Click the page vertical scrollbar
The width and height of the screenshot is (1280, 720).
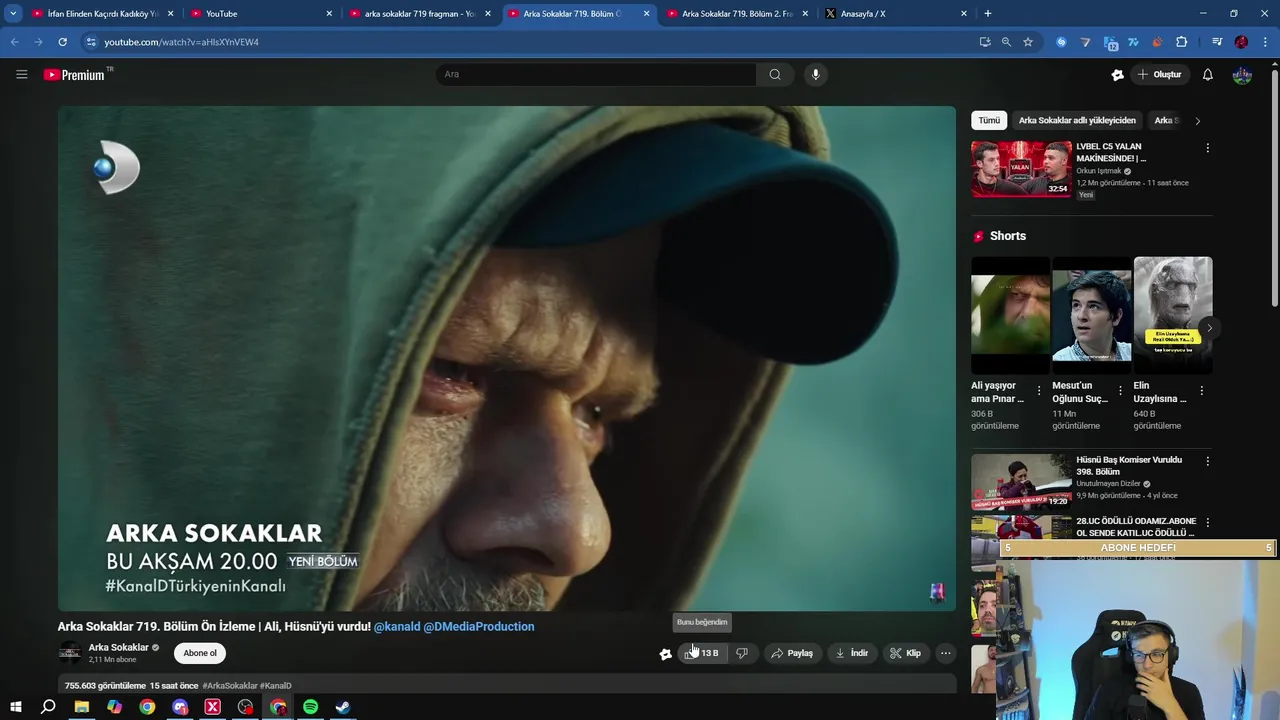pyautogui.click(x=1274, y=190)
